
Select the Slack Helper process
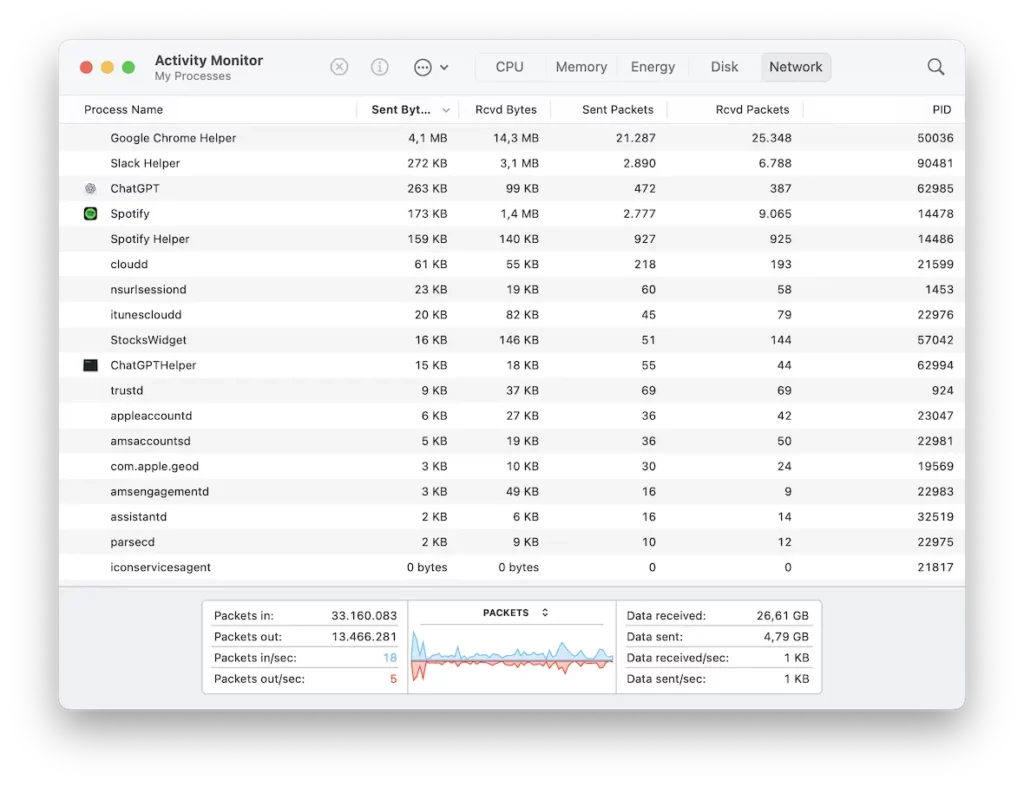(x=145, y=163)
